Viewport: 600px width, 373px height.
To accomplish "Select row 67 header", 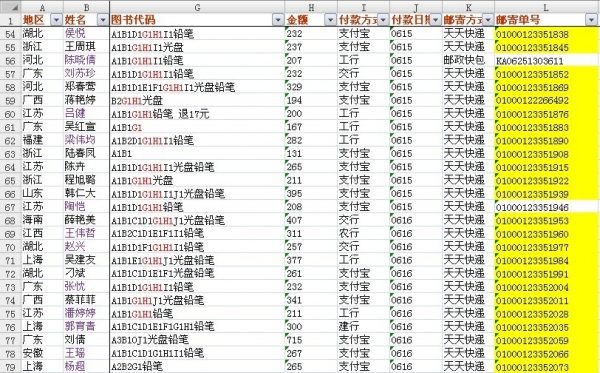I will [10, 207].
